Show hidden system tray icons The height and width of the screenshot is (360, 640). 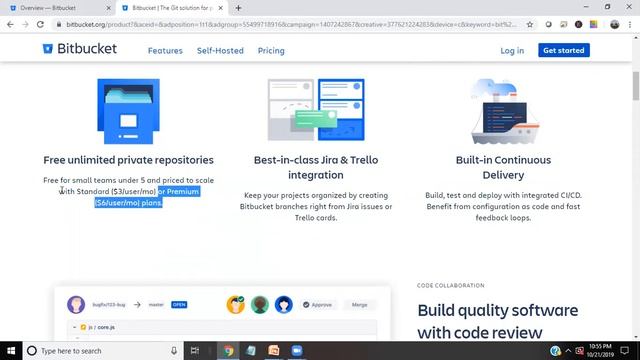568,351
